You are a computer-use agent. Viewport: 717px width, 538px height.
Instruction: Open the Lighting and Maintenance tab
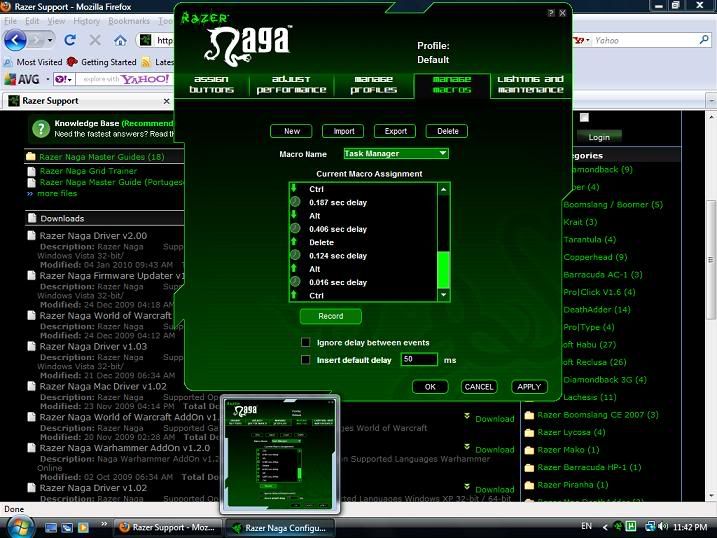pos(530,84)
